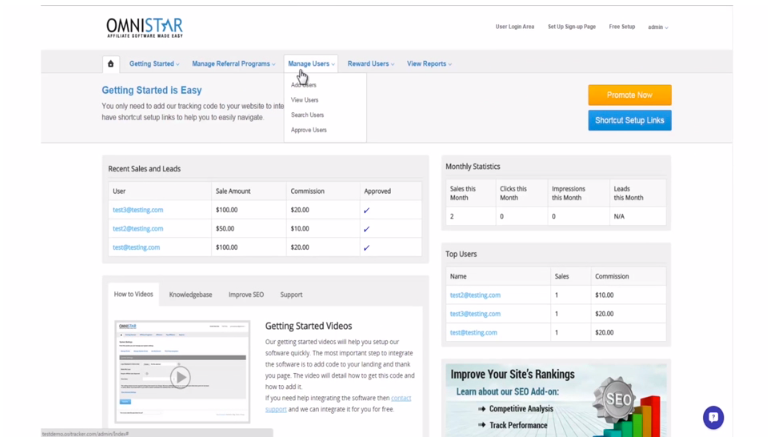Click the Approved column header
Screen dimensions: 768x448
[377, 191]
